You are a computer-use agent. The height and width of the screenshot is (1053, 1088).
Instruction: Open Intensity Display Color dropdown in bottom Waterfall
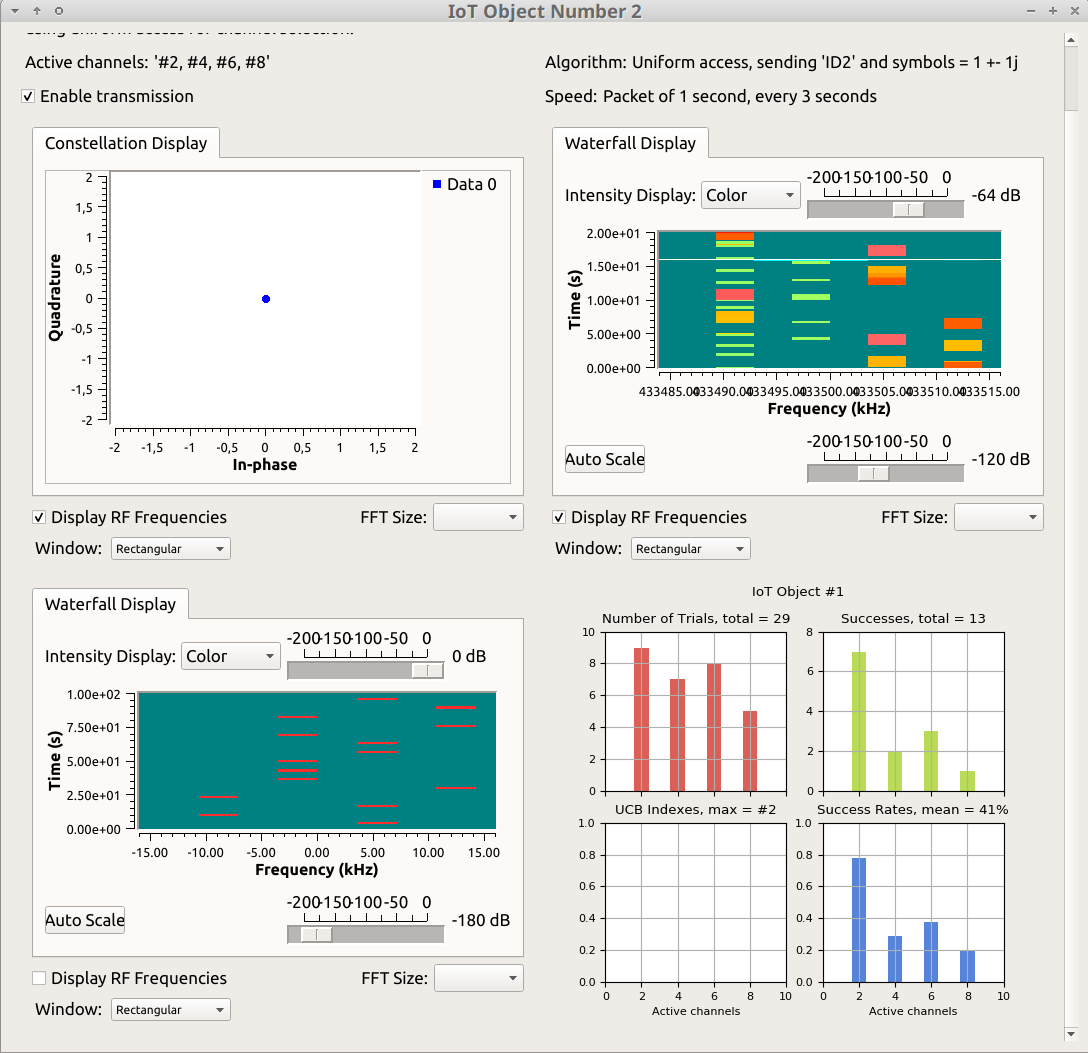230,656
